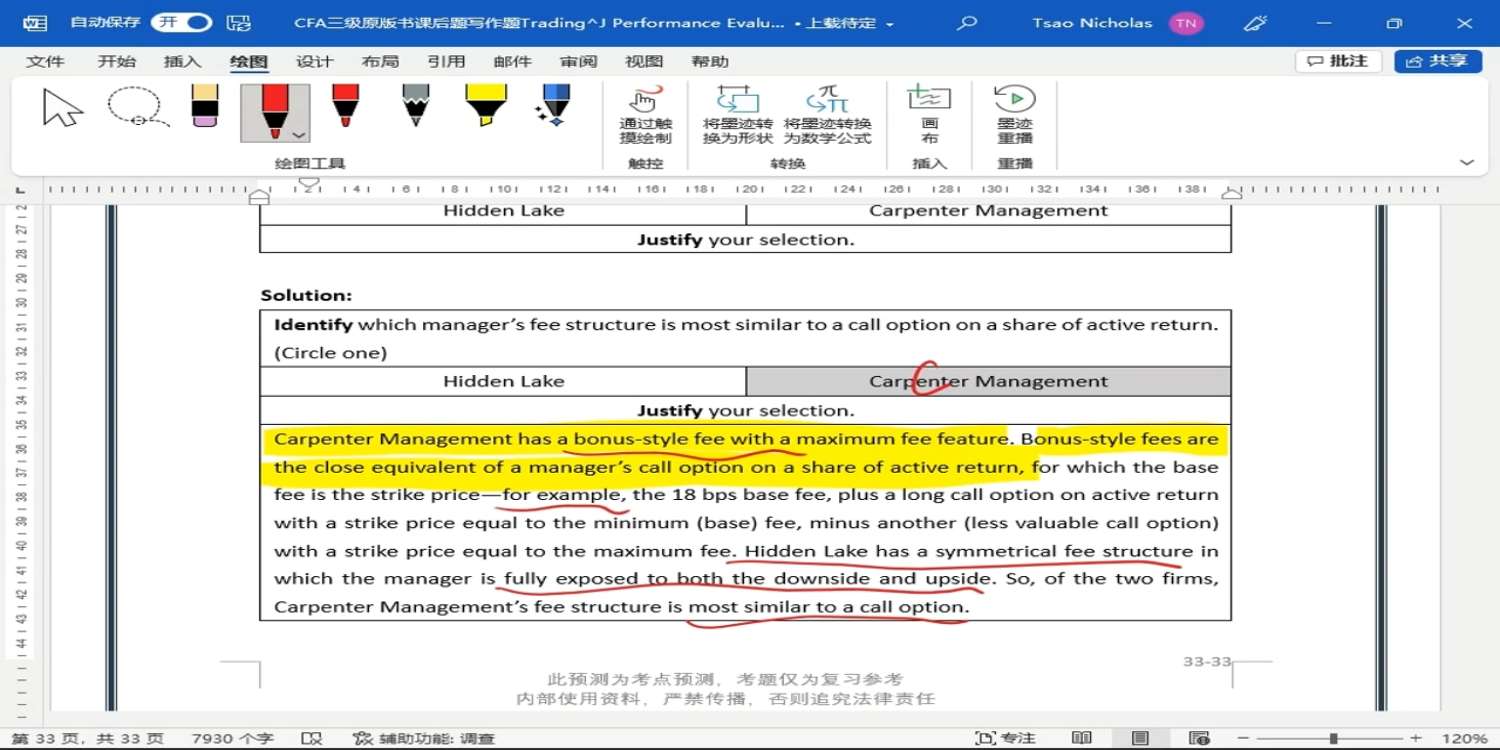Select the blue action pen
The height and width of the screenshot is (750, 1500).
pyautogui.click(x=553, y=106)
